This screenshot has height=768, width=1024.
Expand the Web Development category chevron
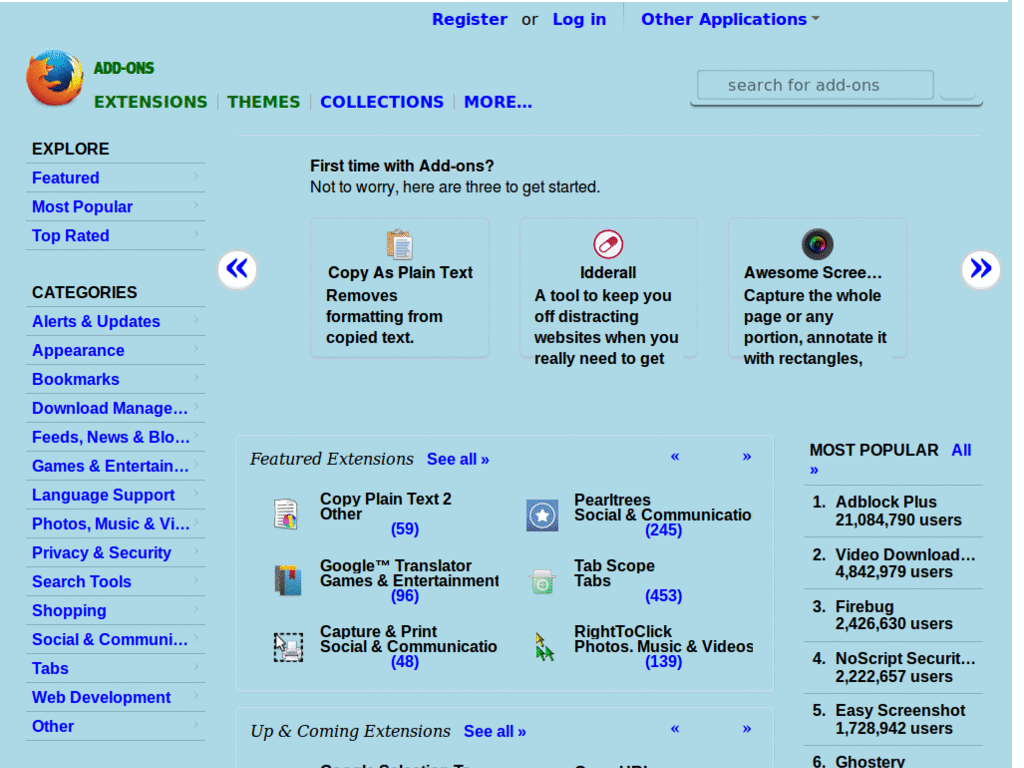pyautogui.click(x=198, y=697)
